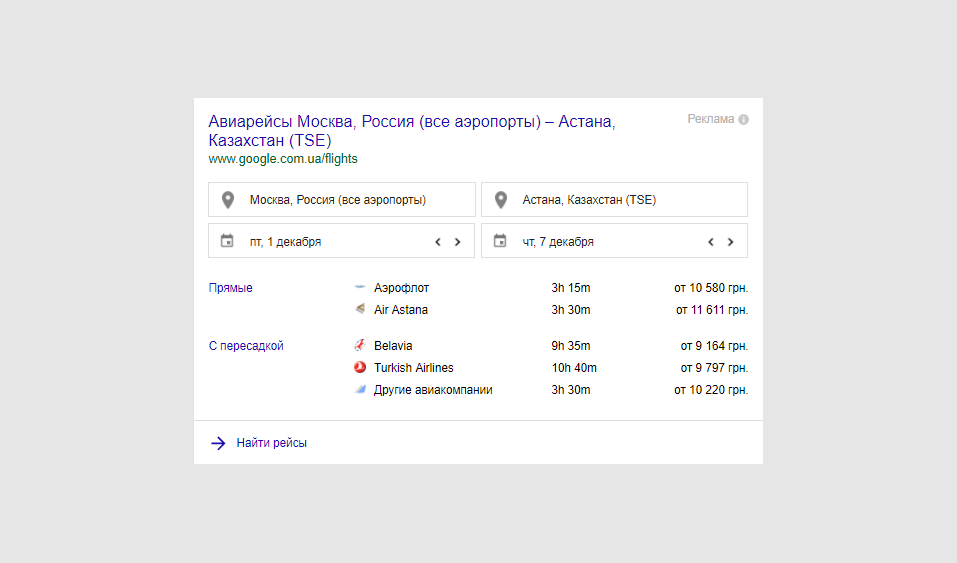957x563 pixels.
Task: Click the Air Astana duration 3h 30m
Action: (571, 310)
